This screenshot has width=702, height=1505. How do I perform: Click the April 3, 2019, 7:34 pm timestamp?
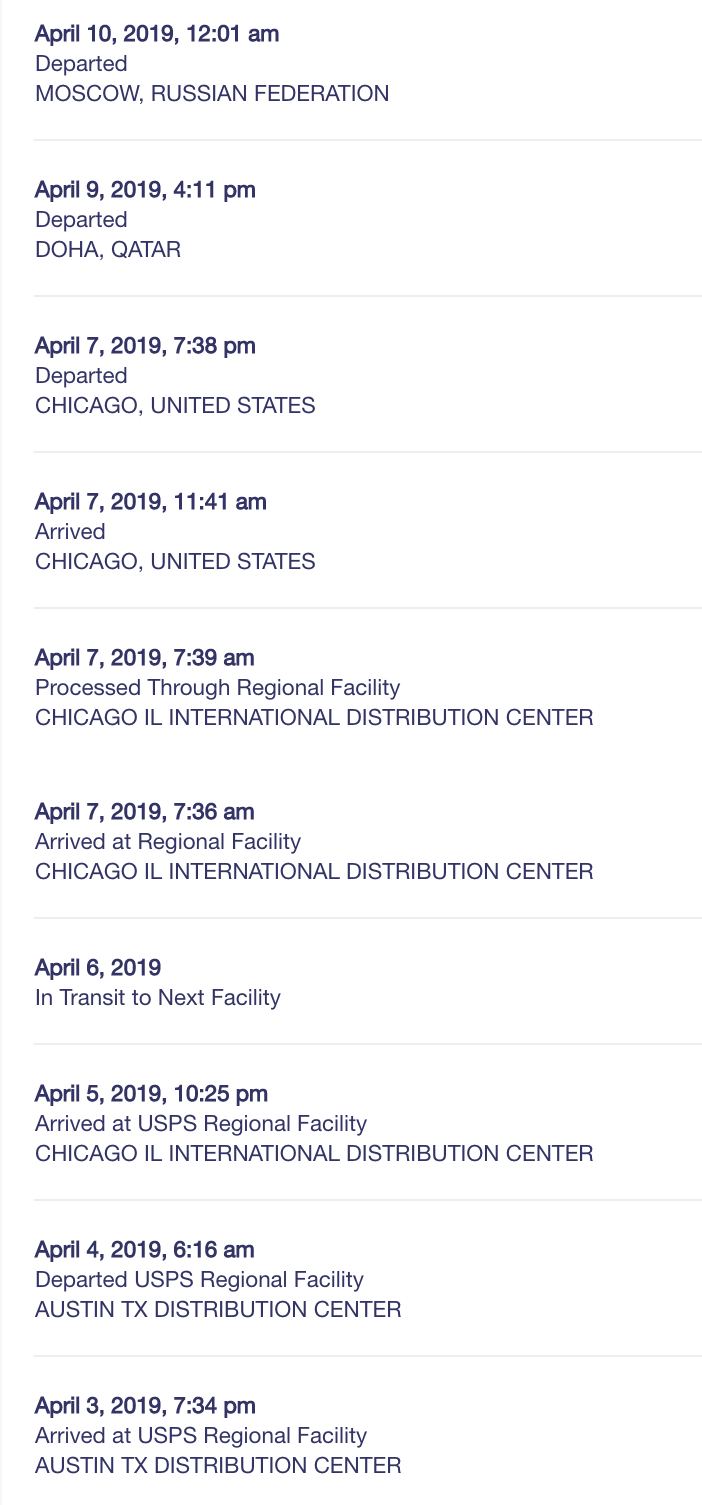coord(146,1405)
